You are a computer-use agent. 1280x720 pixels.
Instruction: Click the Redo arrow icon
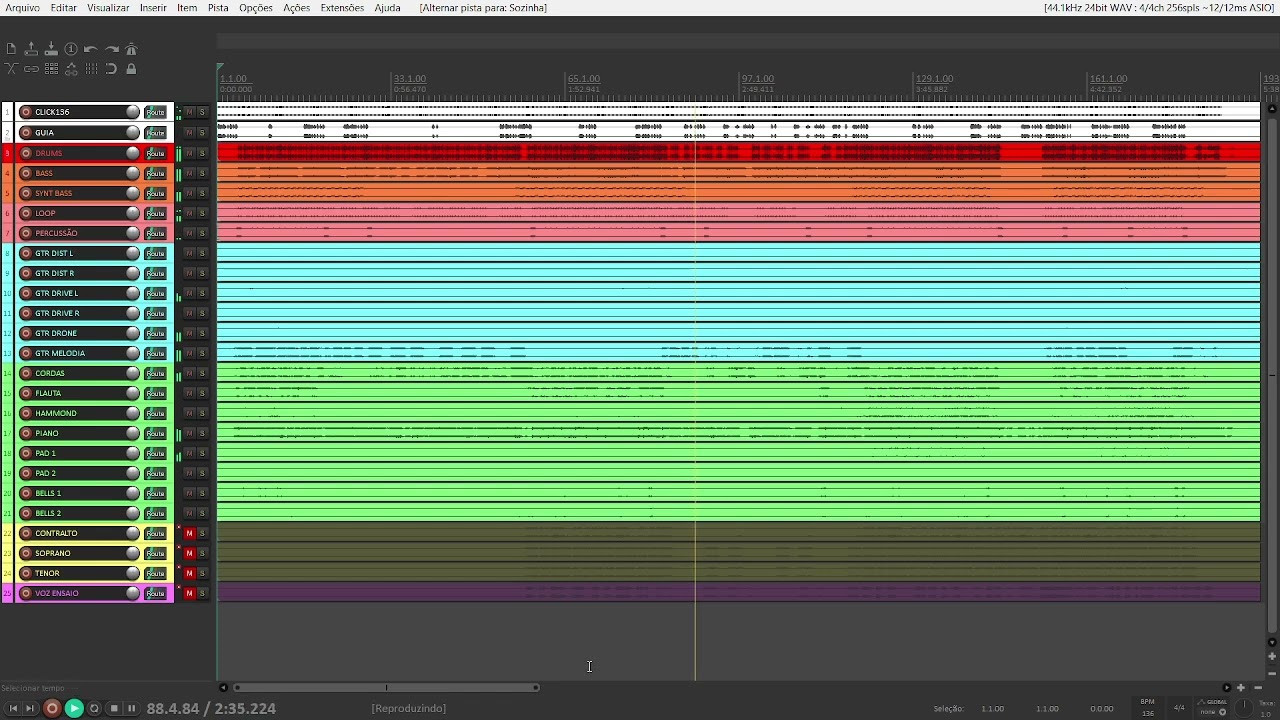[x=111, y=49]
